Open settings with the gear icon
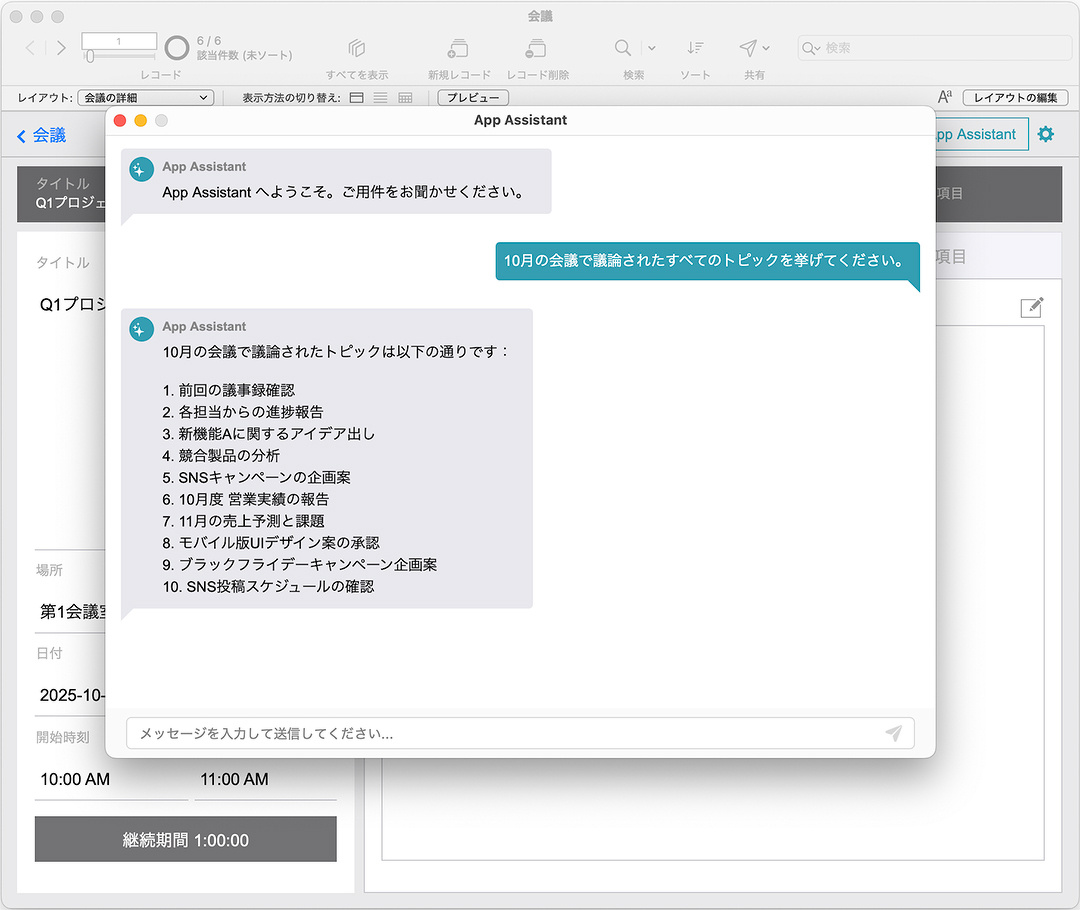 tap(1046, 134)
